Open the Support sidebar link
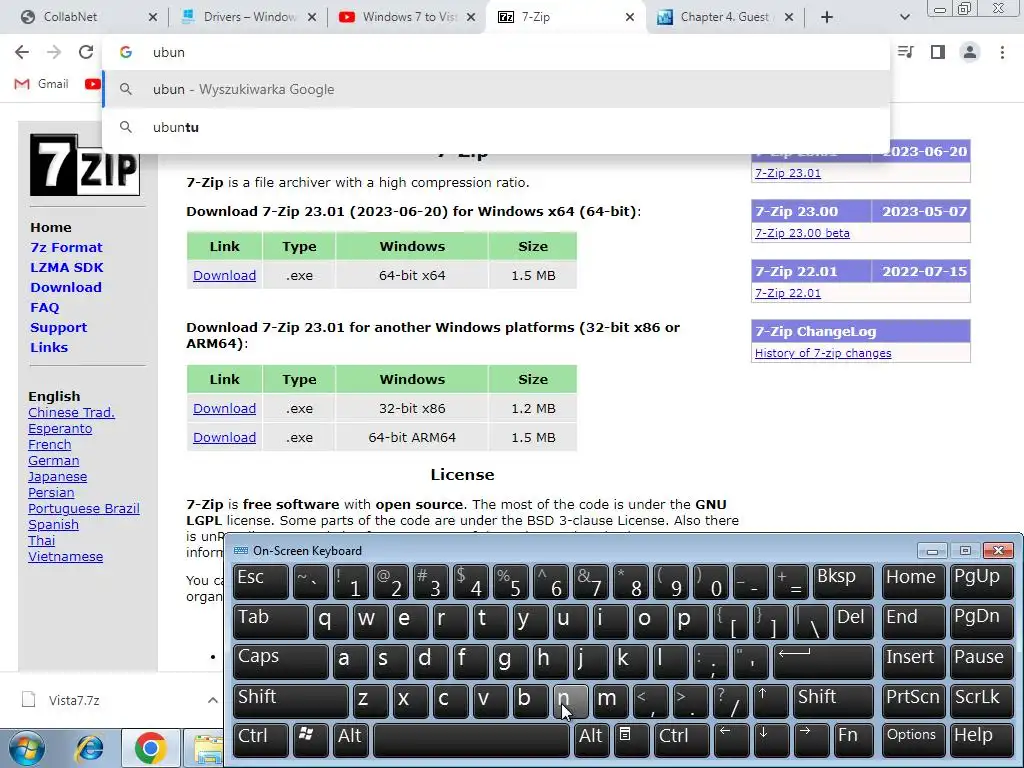 pyautogui.click(x=58, y=327)
